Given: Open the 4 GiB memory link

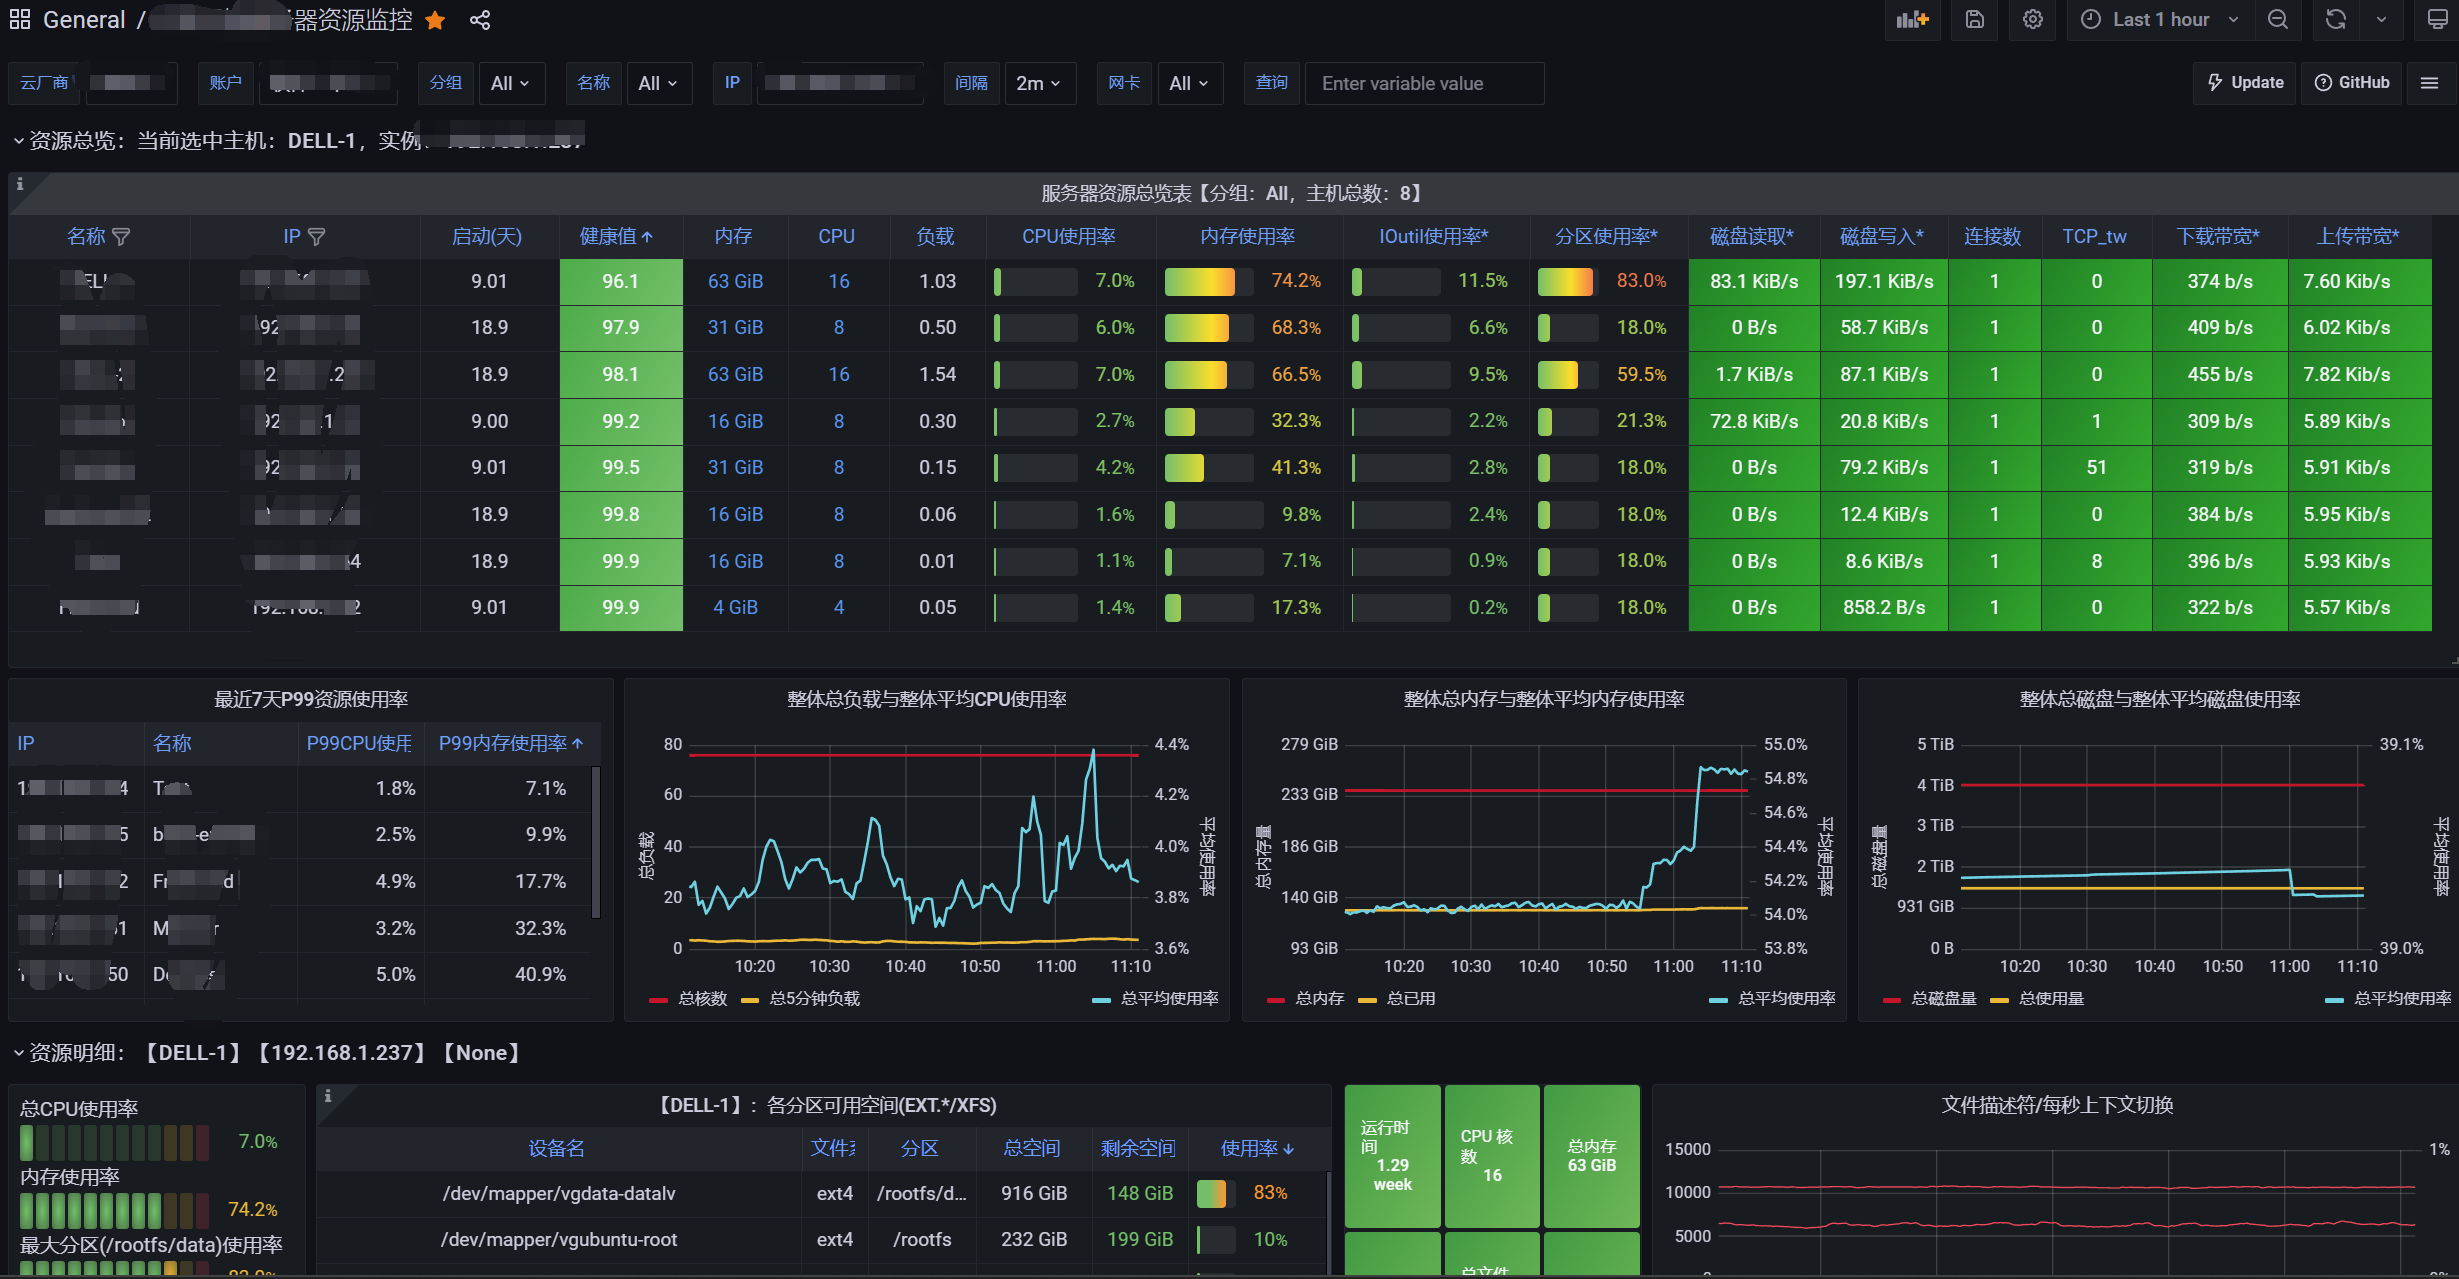Looking at the screenshot, I should [x=735, y=608].
